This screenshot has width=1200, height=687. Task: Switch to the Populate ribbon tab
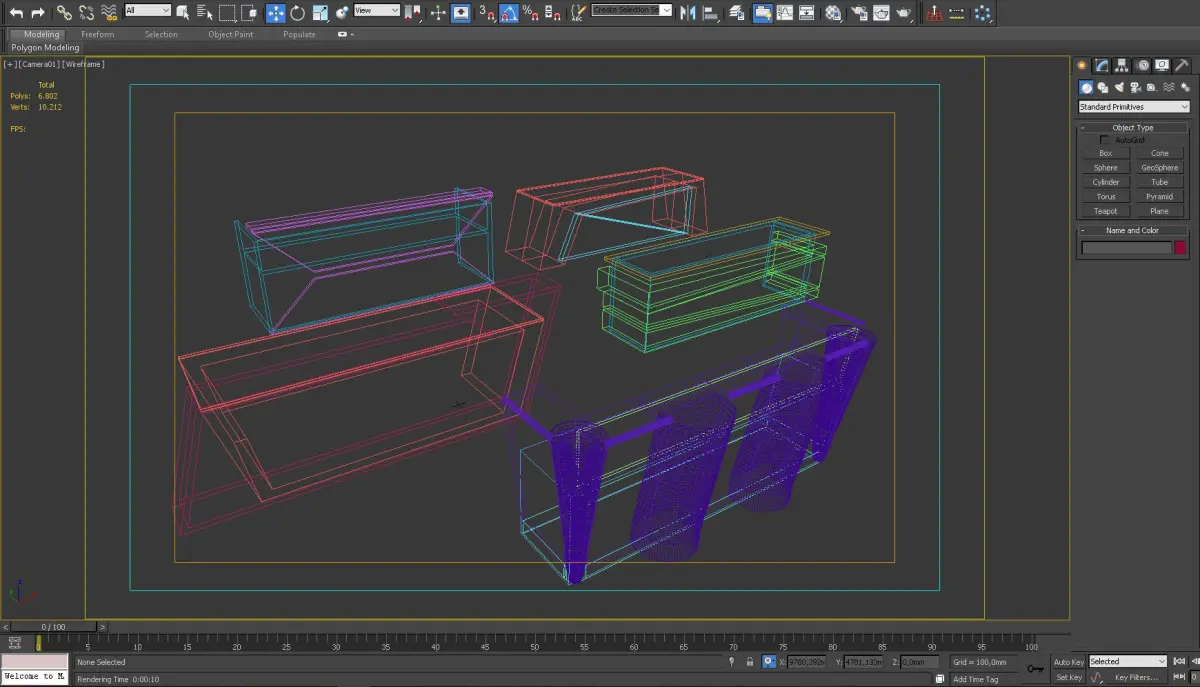(x=299, y=34)
